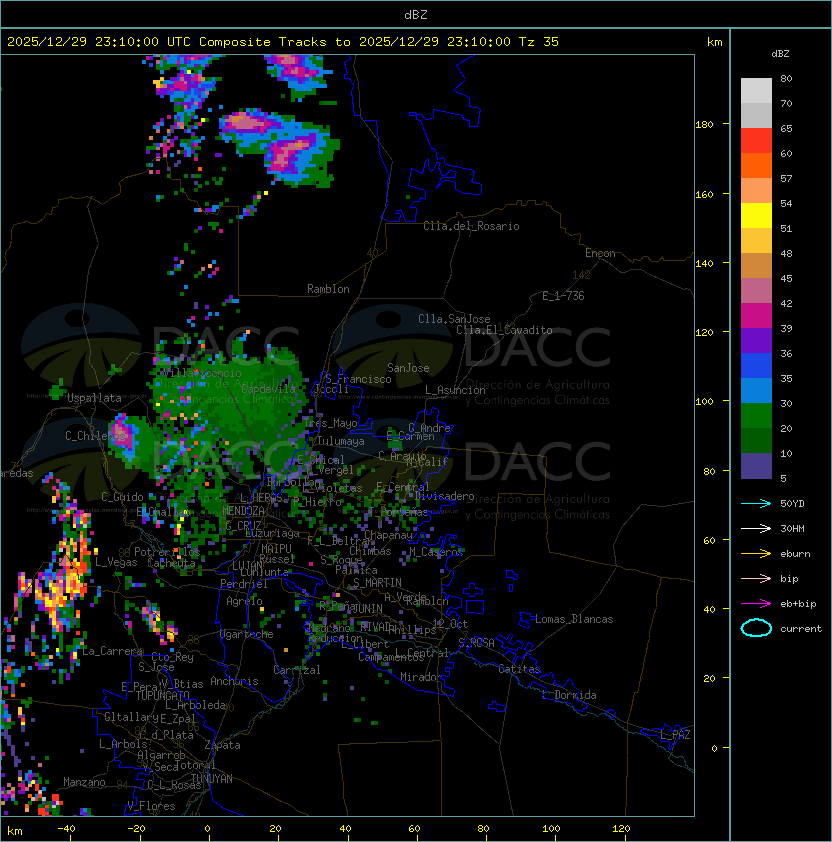Pick the green 20-30 dBZ swatch
Viewport: 832px width, 842px height.
[756, 416]
